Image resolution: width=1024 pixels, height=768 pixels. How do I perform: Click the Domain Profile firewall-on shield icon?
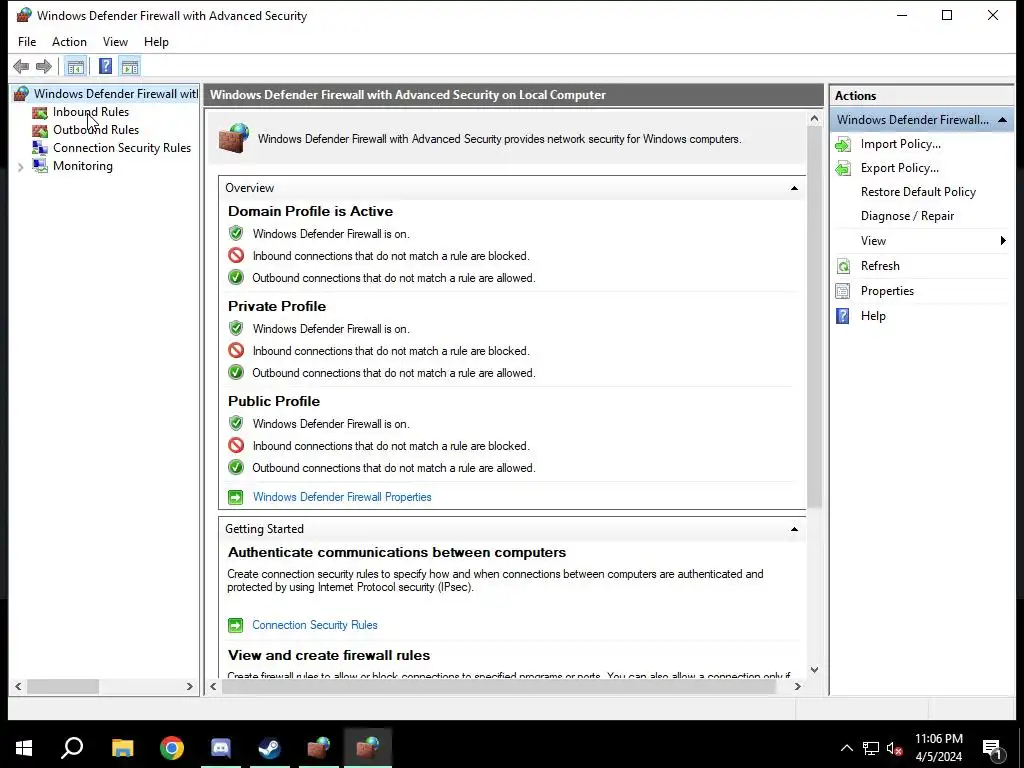(236, 233)
